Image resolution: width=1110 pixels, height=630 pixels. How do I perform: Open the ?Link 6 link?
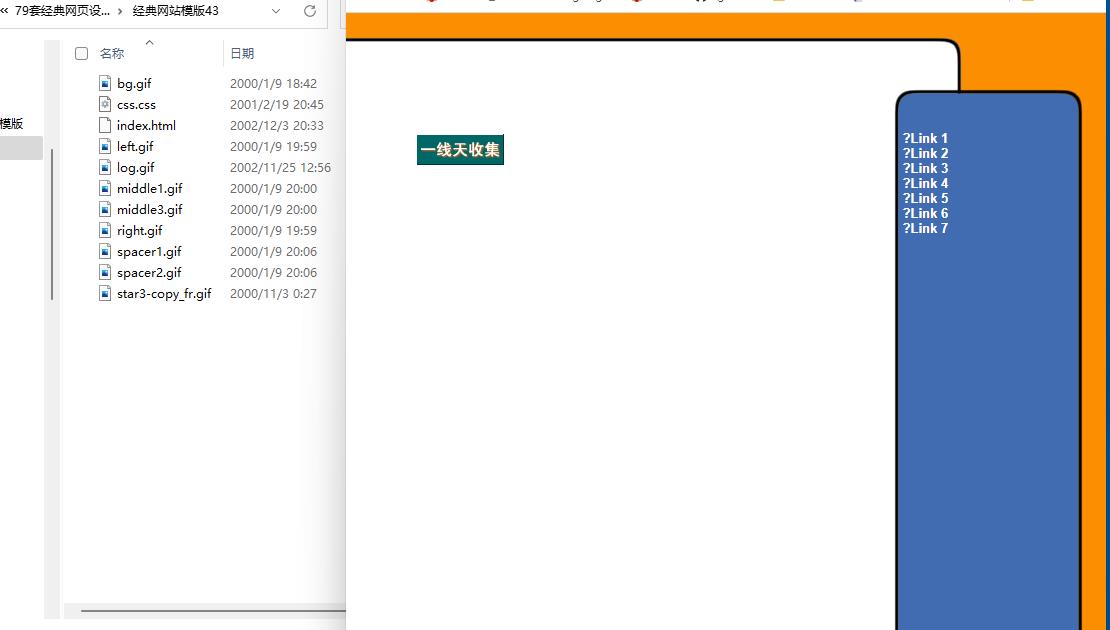(925, 213)
